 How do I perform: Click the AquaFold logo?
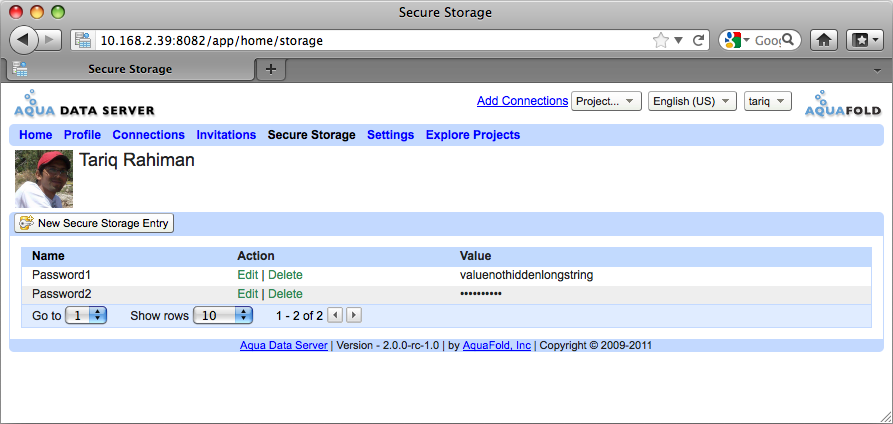pyautogui.click(x=842, y=104)
